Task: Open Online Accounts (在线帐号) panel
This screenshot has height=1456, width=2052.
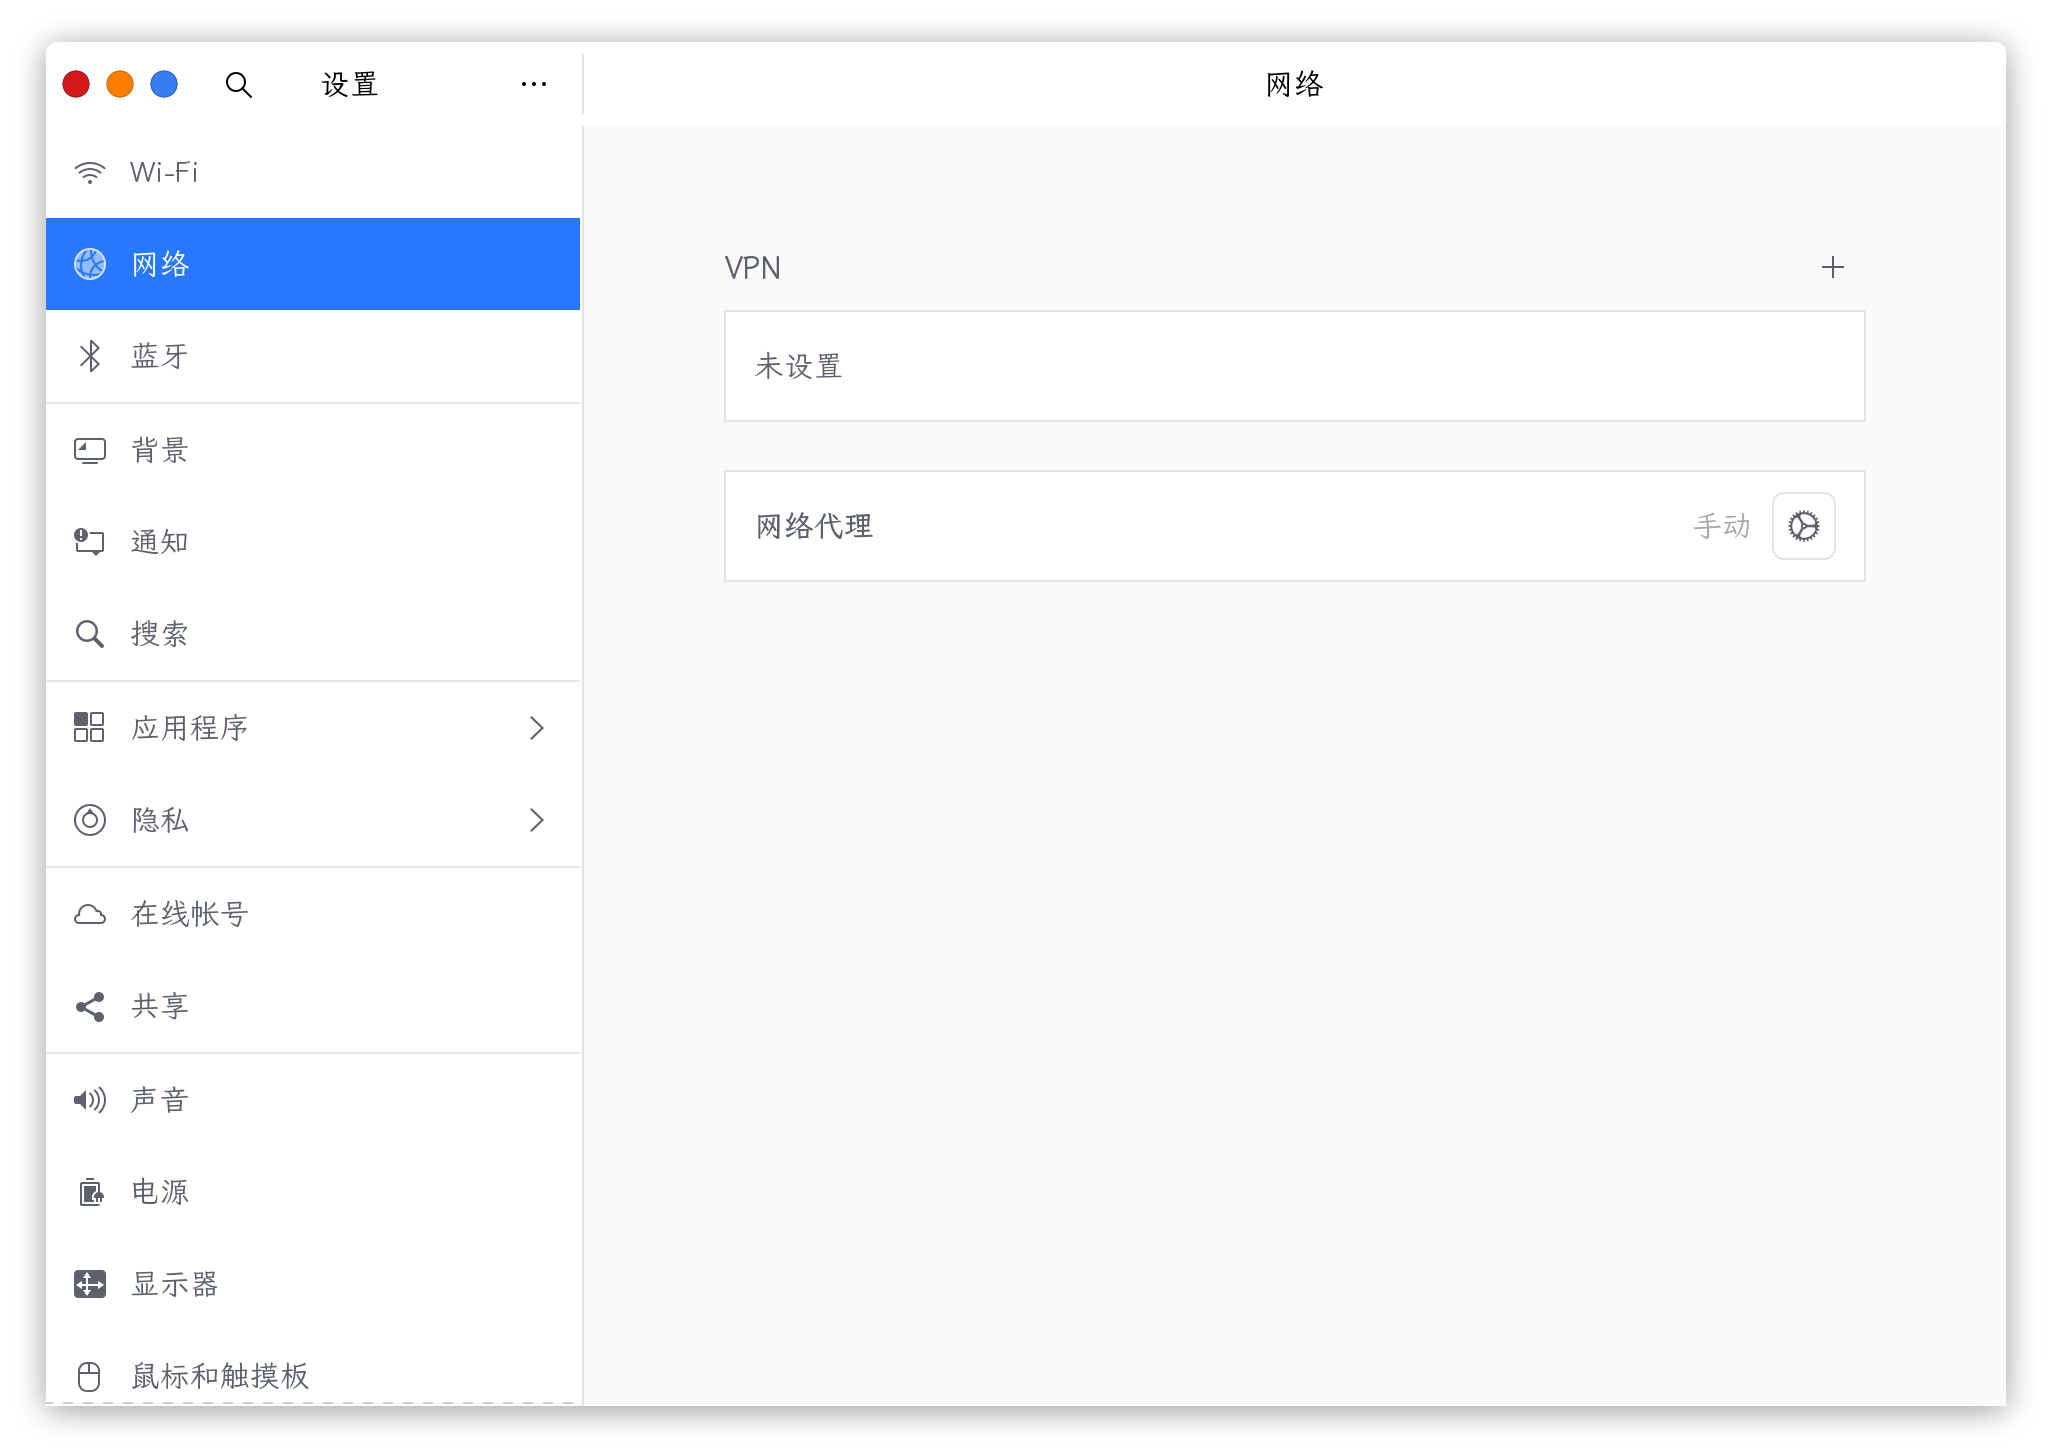Action: tap(190, 914)
